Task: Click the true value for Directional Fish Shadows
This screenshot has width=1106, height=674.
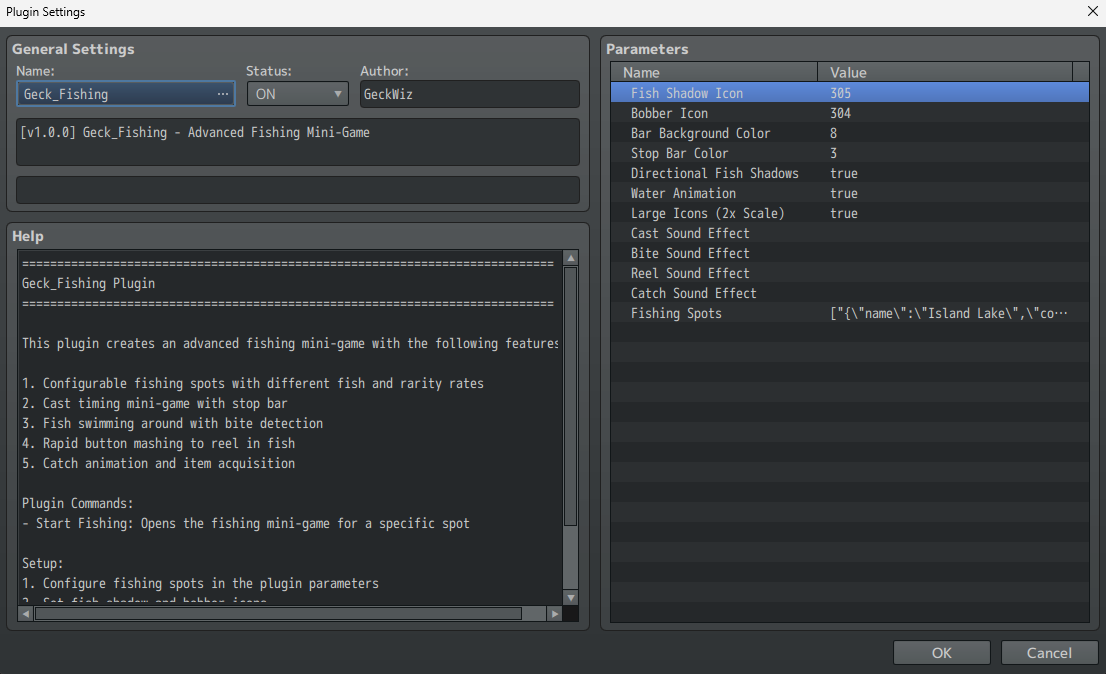Action: [x=844, y=173]
